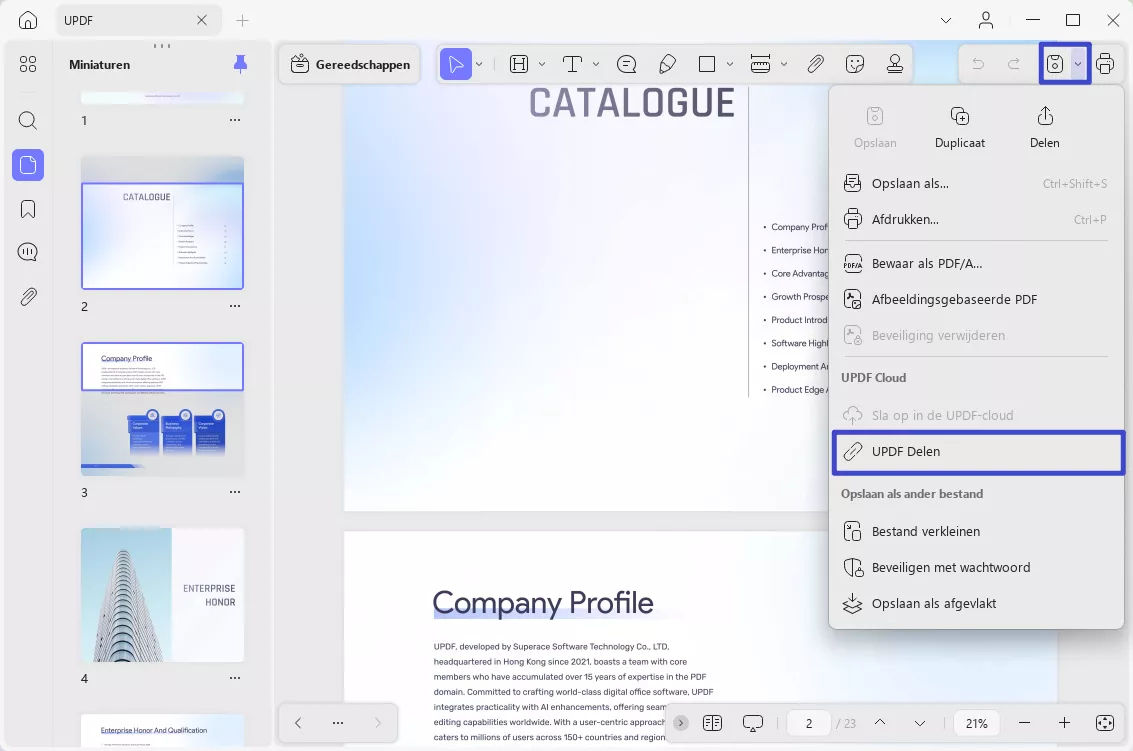The height and width of the screenshot is (751, 1133).
Task: Add a sticky note comment
Action: click(626, 64)
